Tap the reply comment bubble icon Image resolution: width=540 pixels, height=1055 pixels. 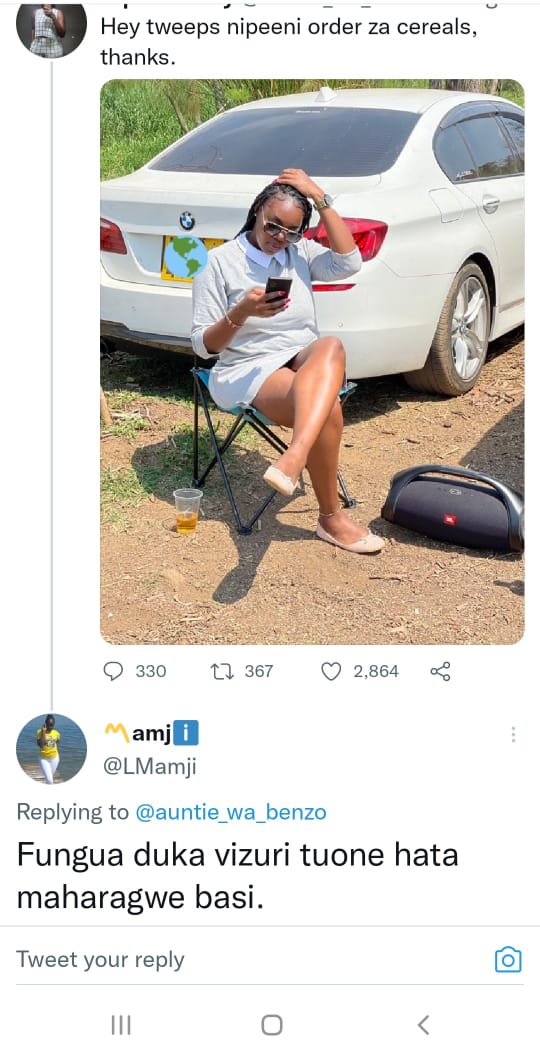(114, 671)
